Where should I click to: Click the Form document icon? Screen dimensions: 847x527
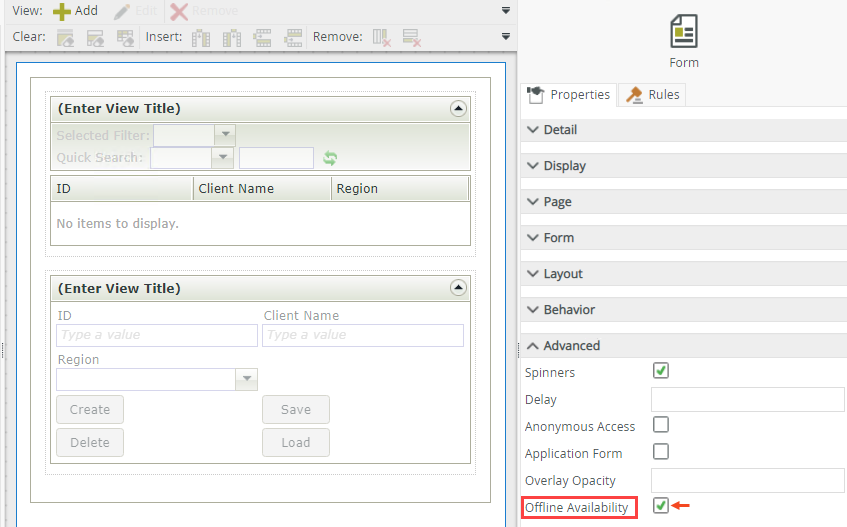click(684, 31)
